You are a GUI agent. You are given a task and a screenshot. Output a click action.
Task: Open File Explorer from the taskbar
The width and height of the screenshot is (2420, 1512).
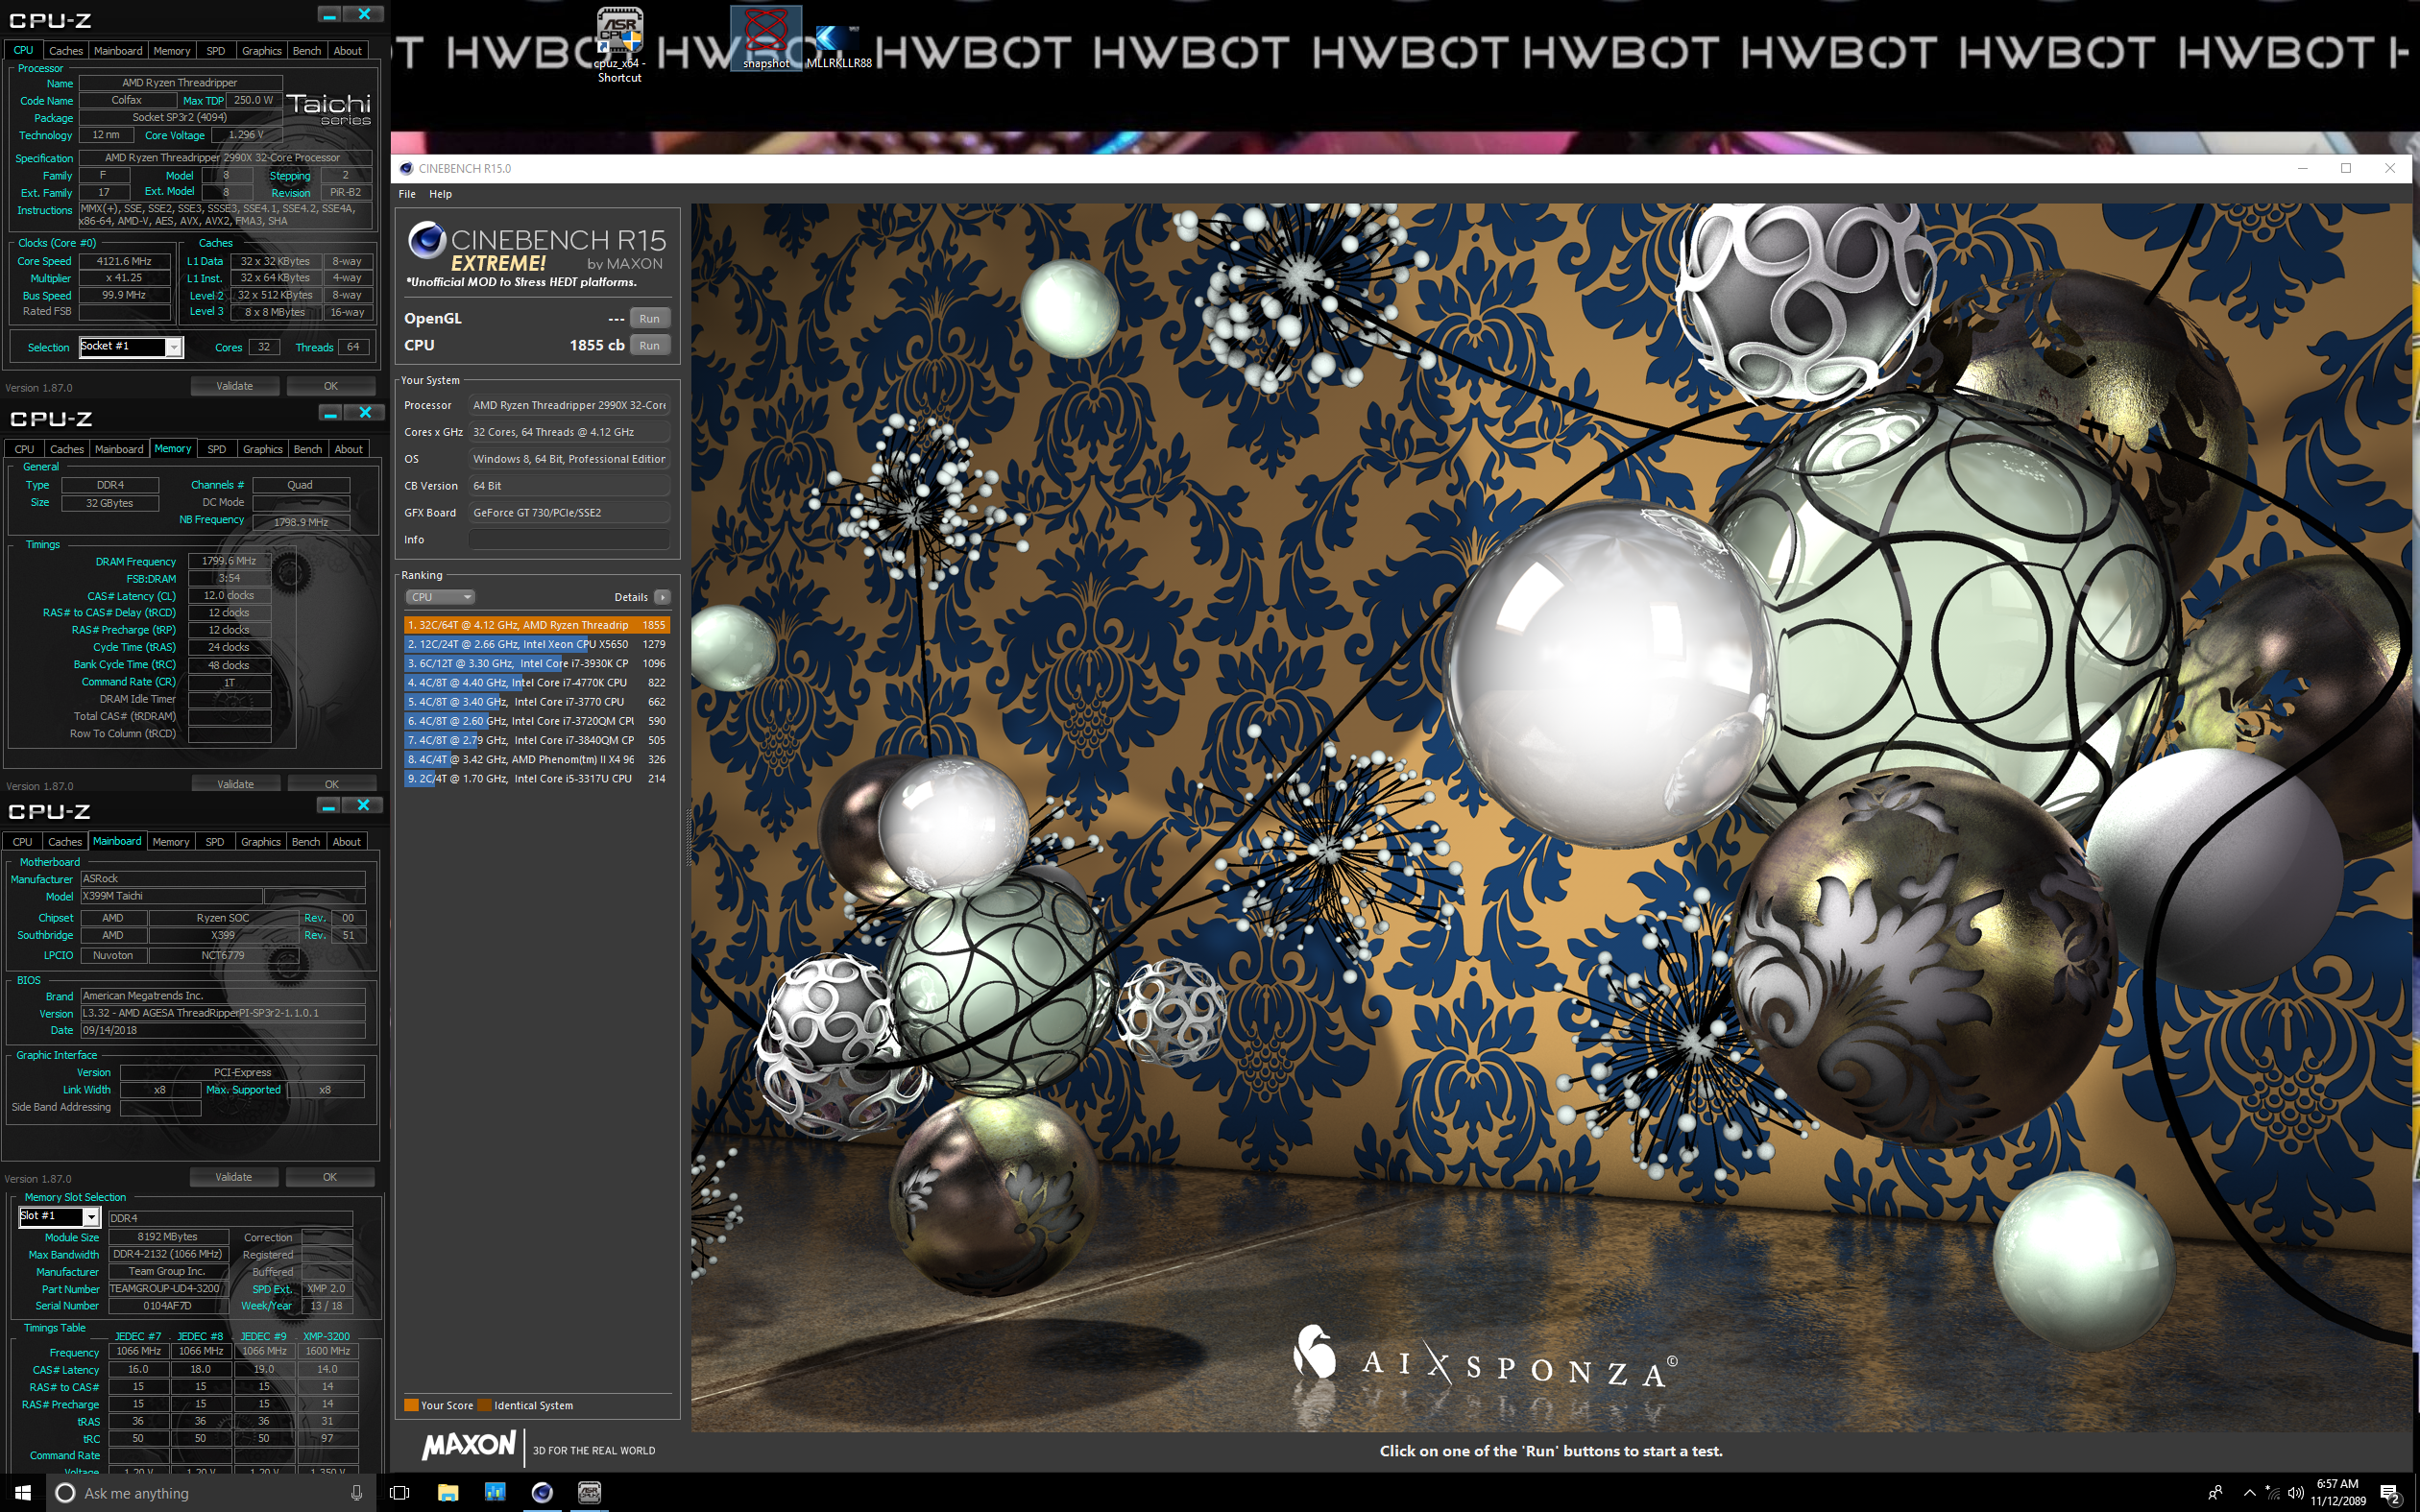click(447, 1492)
